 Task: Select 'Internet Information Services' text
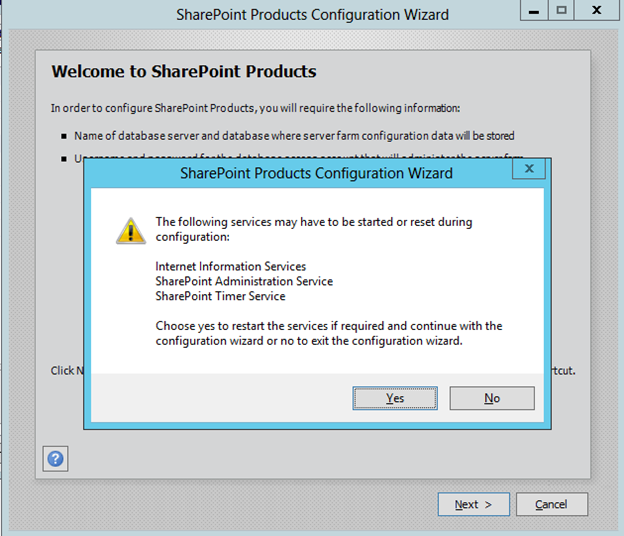point(230,266)
